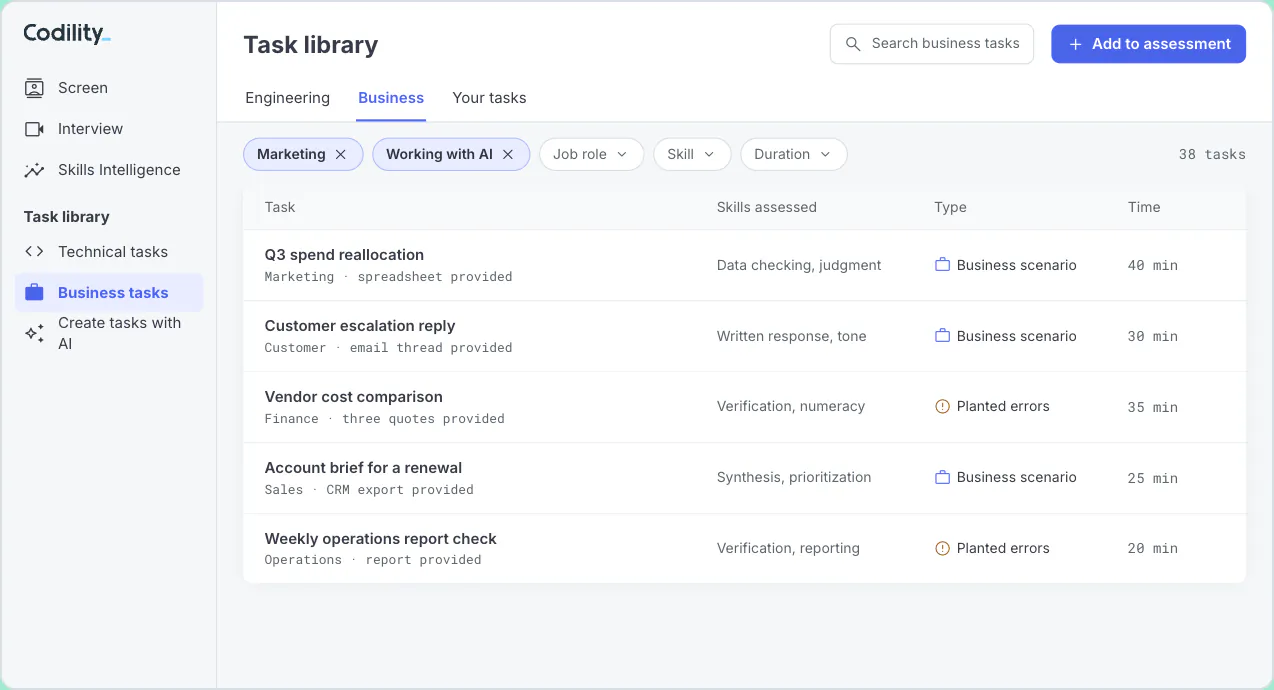Click the 20 min time value
The image size is (1274, 690).
pos(1153,548)
